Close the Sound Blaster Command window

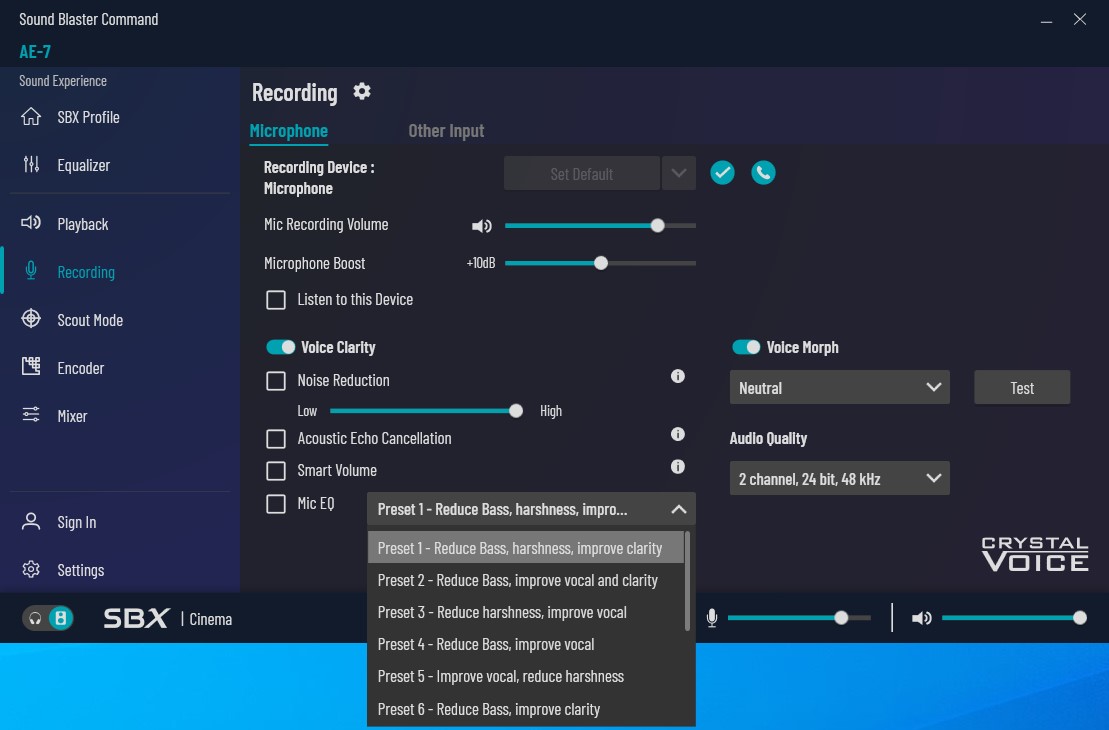point(1079,19)
